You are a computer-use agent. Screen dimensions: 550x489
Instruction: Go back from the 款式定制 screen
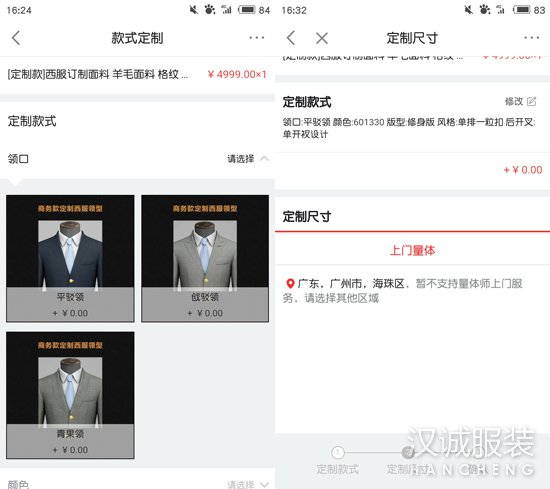pyautogui.click(x=16, y=38)
